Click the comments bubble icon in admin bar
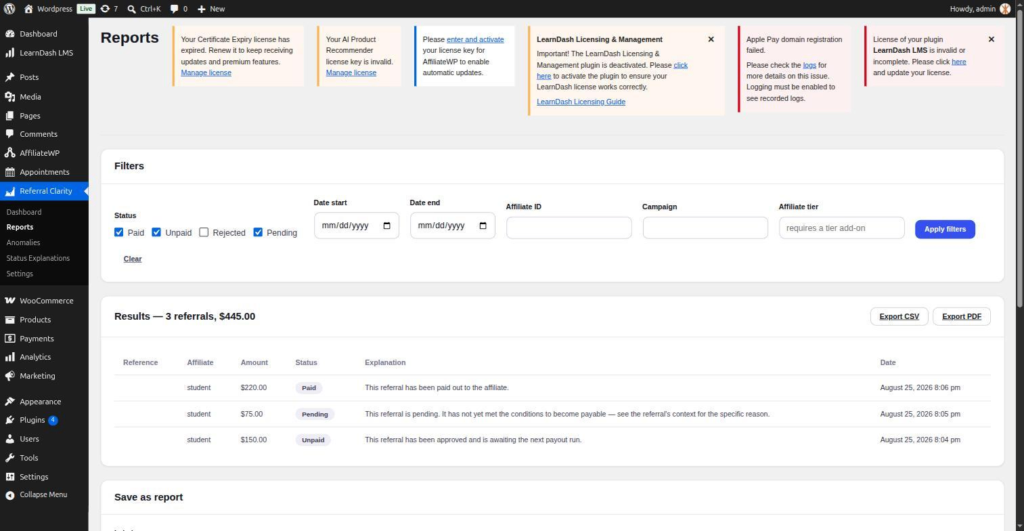Viewport: 1024px width, 531px height. (x=174, y=8)
